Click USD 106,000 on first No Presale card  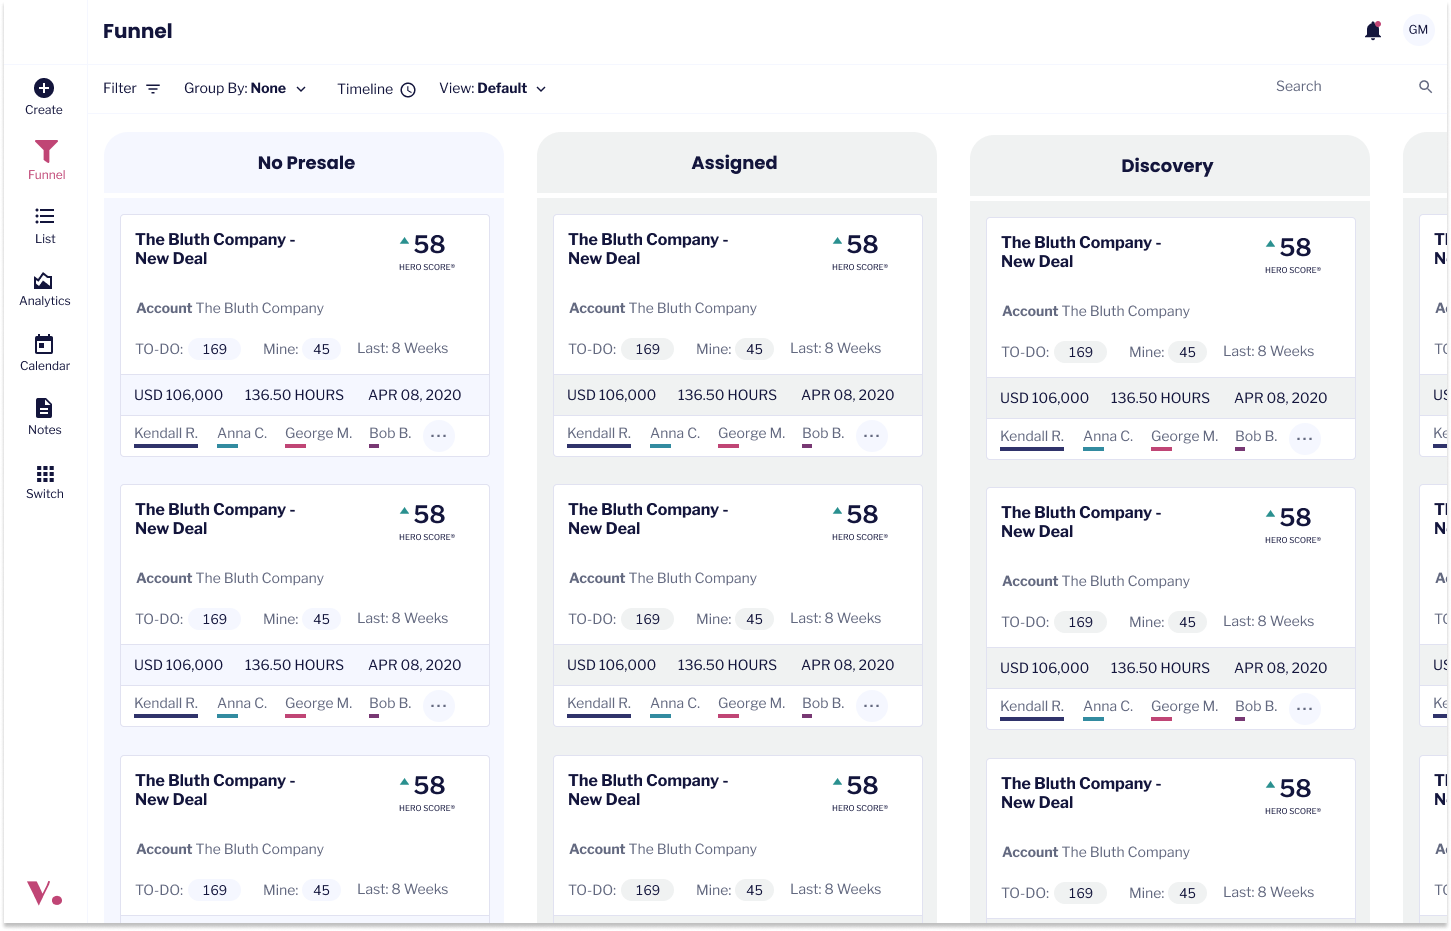coord(178,395)
